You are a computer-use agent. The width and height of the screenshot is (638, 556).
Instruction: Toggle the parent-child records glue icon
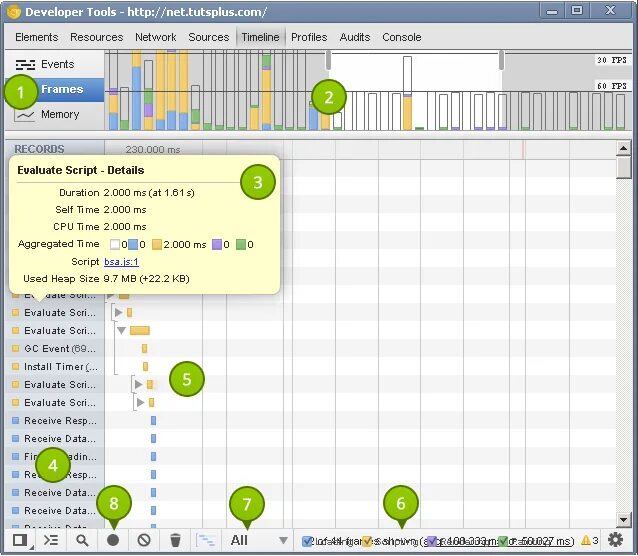pyautogui.click(x=205, y=540)
